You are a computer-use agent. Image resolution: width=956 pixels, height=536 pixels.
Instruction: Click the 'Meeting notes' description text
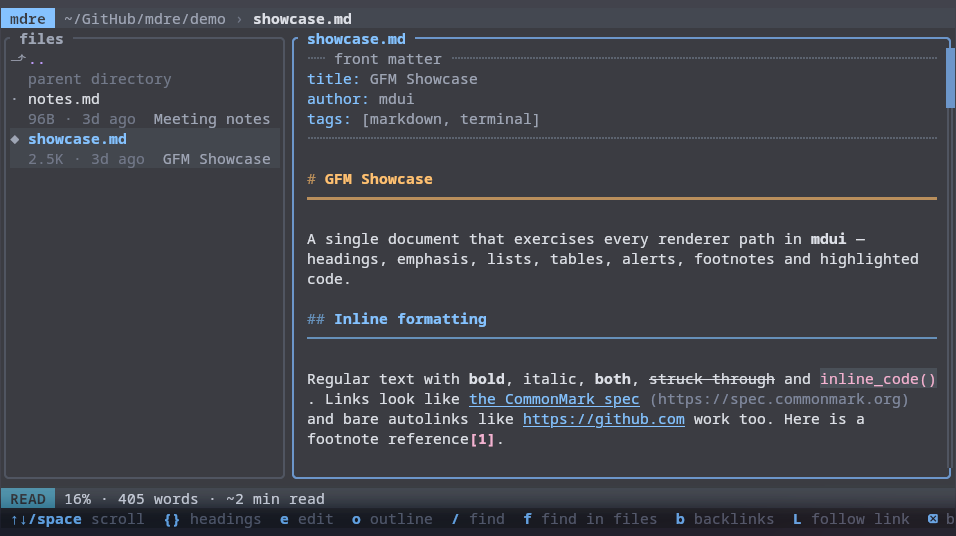[212, 119]
